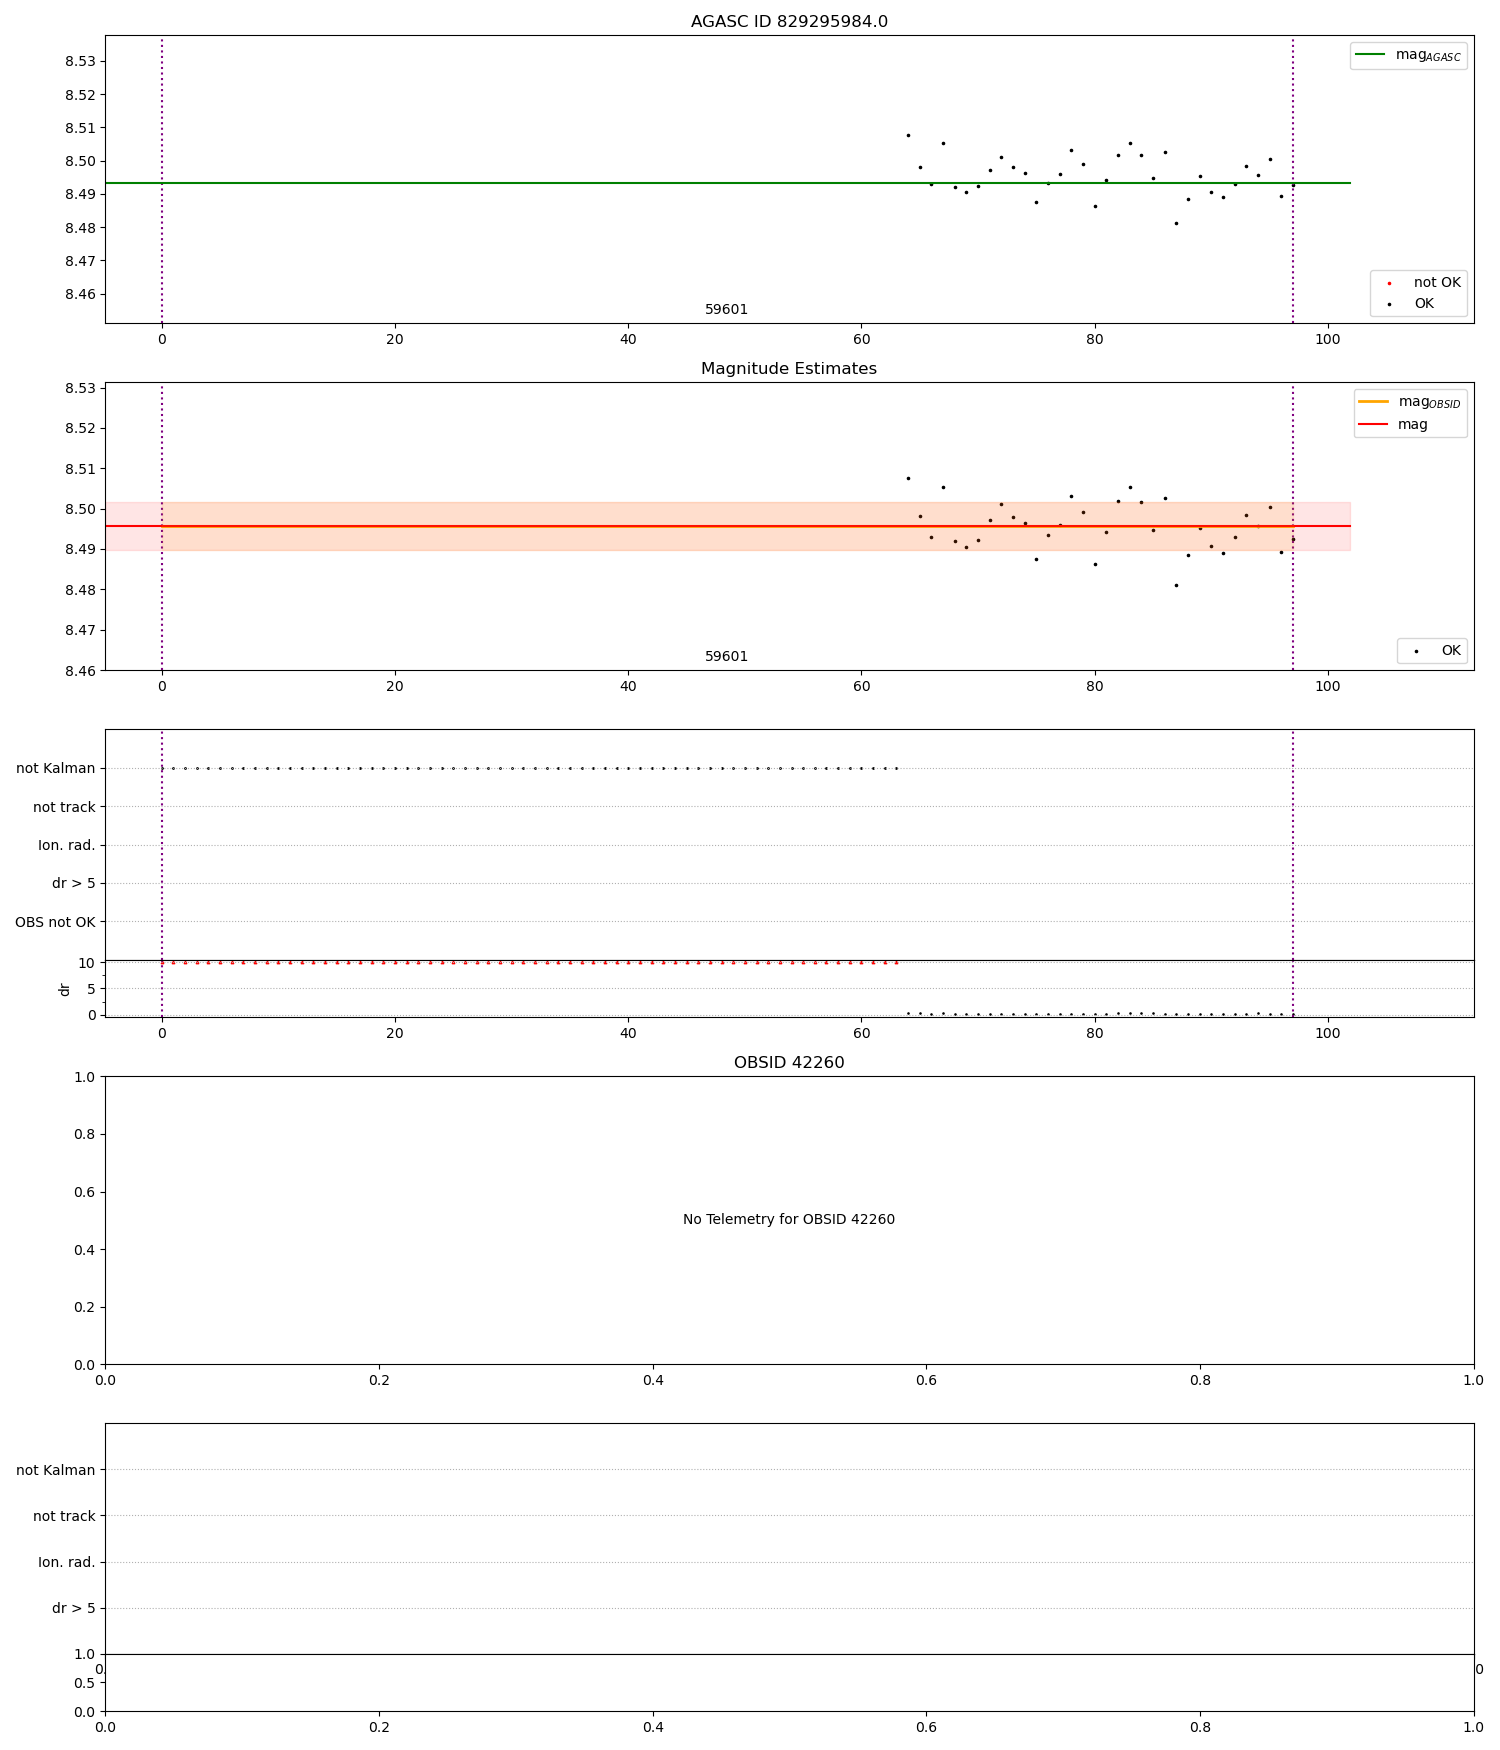Click the title 'AGASC ID 829295984.0'

coord(789,22)
